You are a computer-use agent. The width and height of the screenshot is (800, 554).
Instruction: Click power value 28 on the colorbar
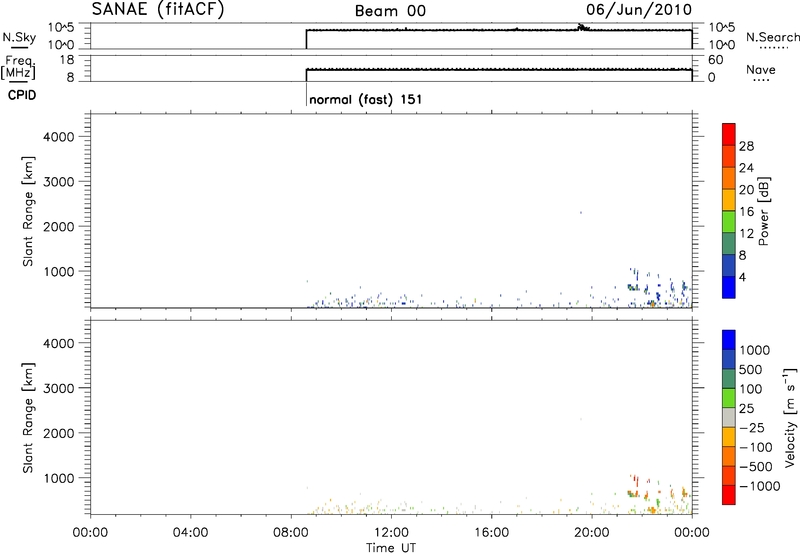tap(746, 146)
